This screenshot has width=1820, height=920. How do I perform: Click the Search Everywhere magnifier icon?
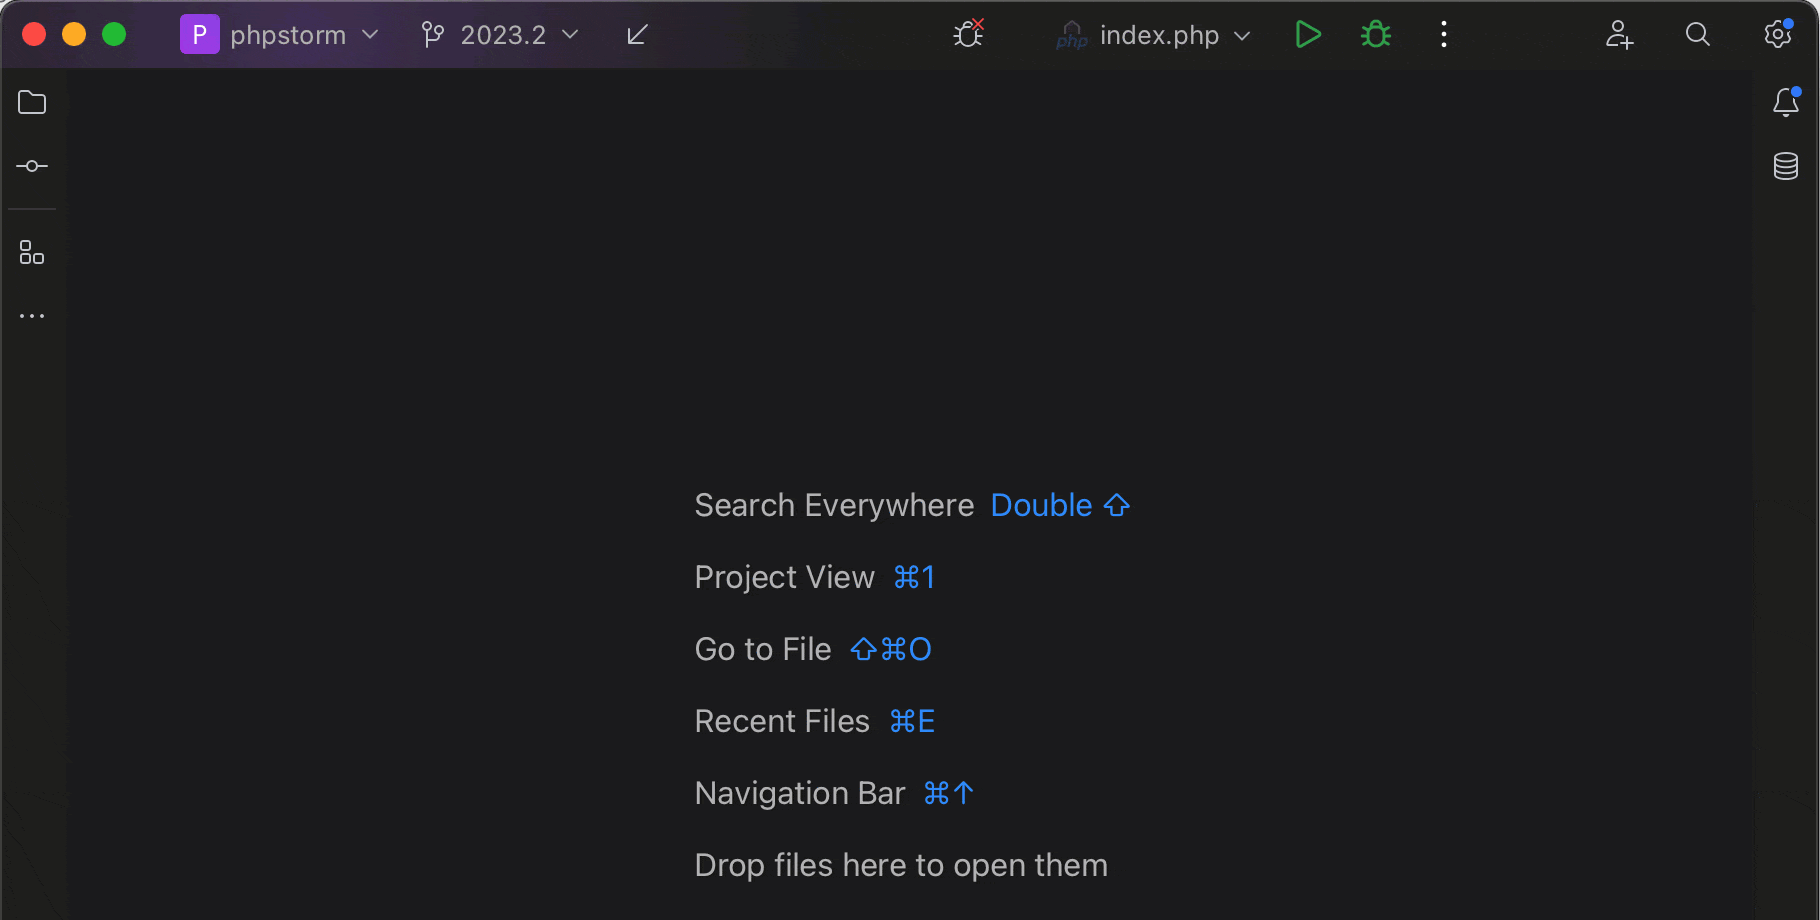(1697, 35)
